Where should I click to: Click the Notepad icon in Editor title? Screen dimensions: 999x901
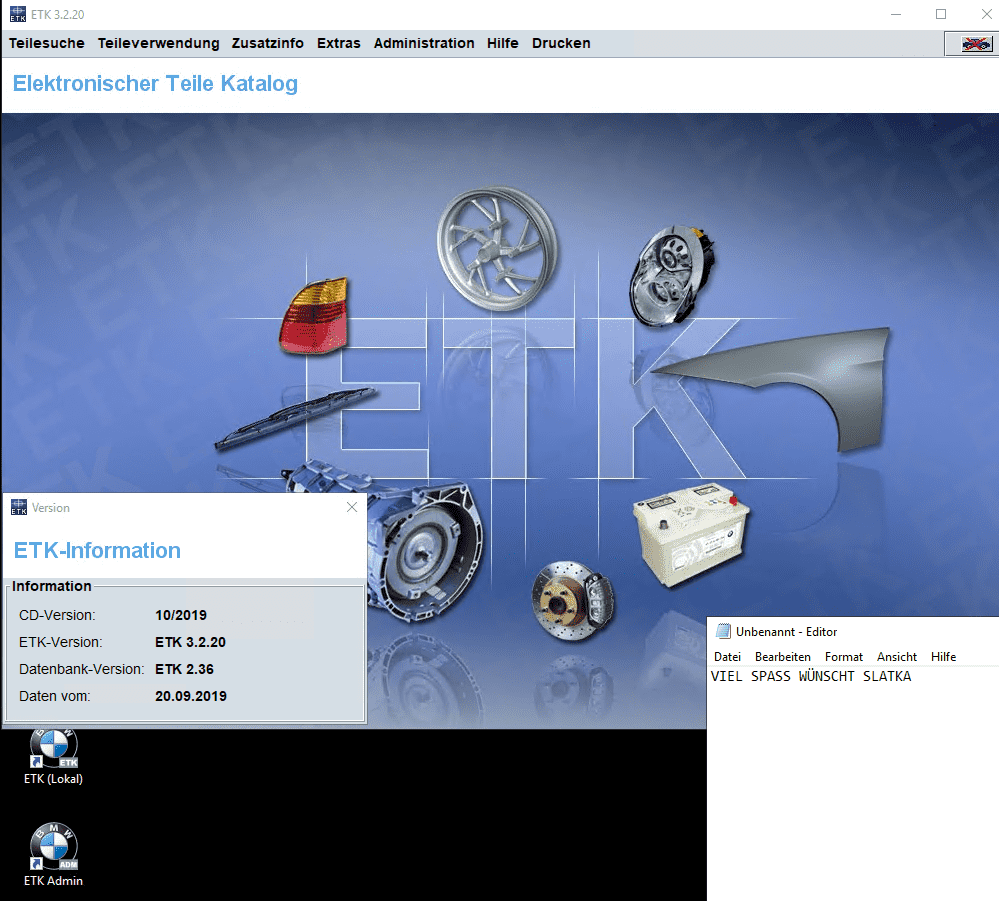point(722,631)
